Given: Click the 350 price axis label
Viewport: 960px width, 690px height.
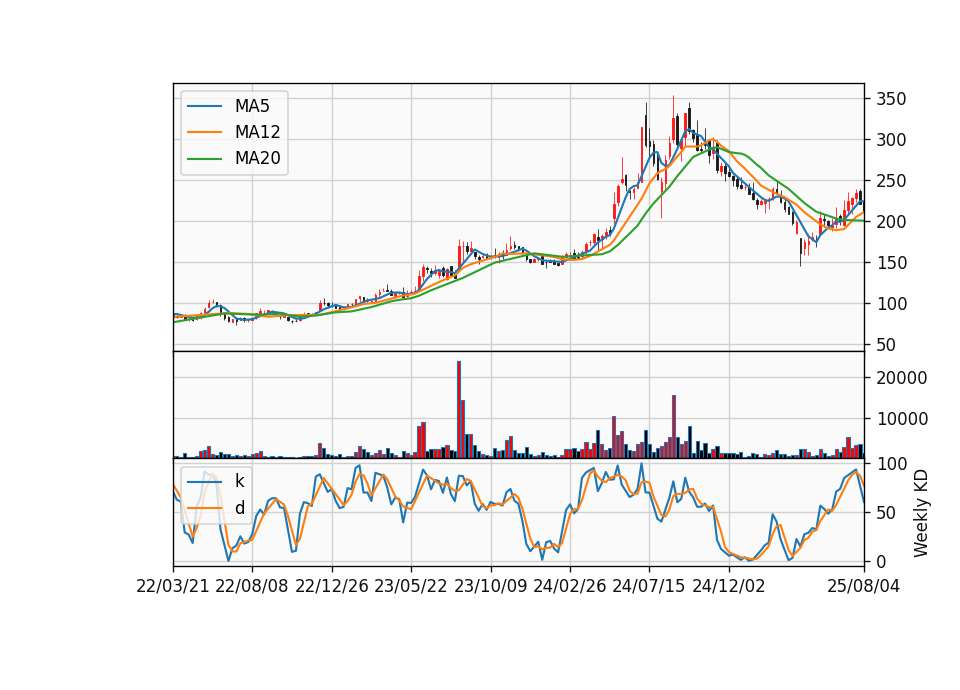Looking at the screenshot, I should pos(891,99).
